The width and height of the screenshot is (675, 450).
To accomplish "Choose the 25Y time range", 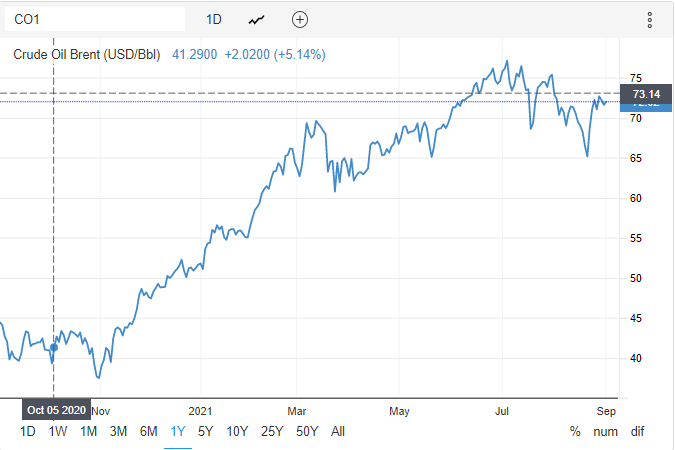I will click(x=271, y=431).
